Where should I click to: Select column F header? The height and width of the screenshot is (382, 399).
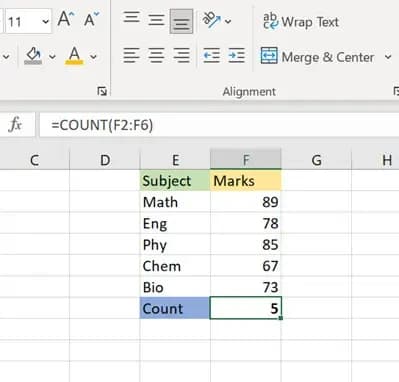(246, 160)
